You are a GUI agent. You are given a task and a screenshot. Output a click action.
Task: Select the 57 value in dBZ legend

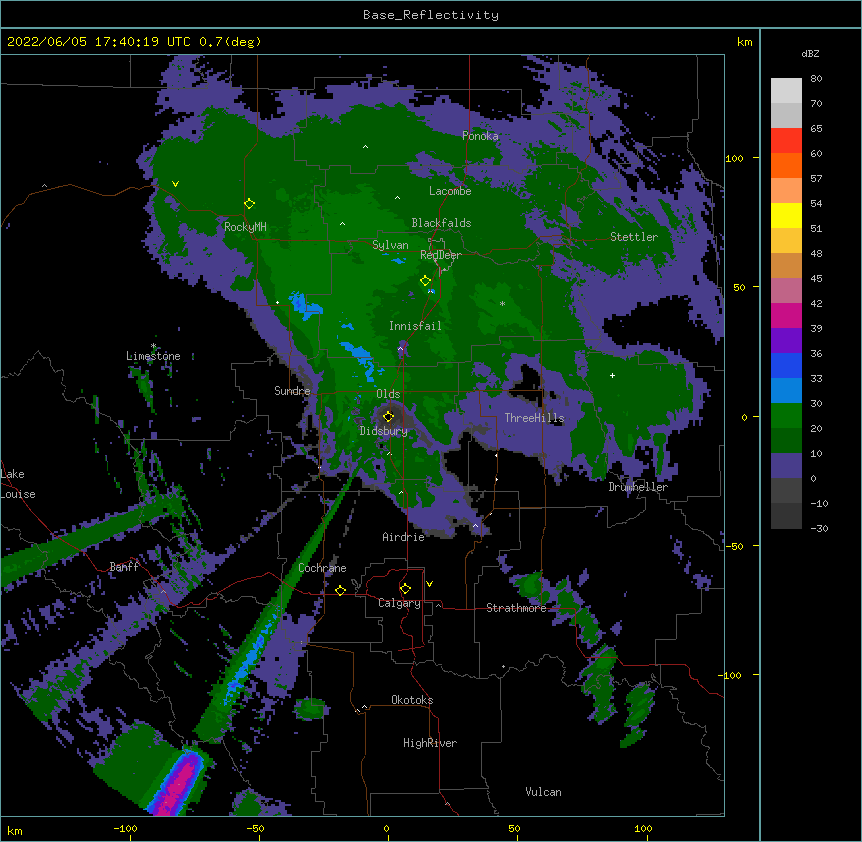click(x=816, y=179)
